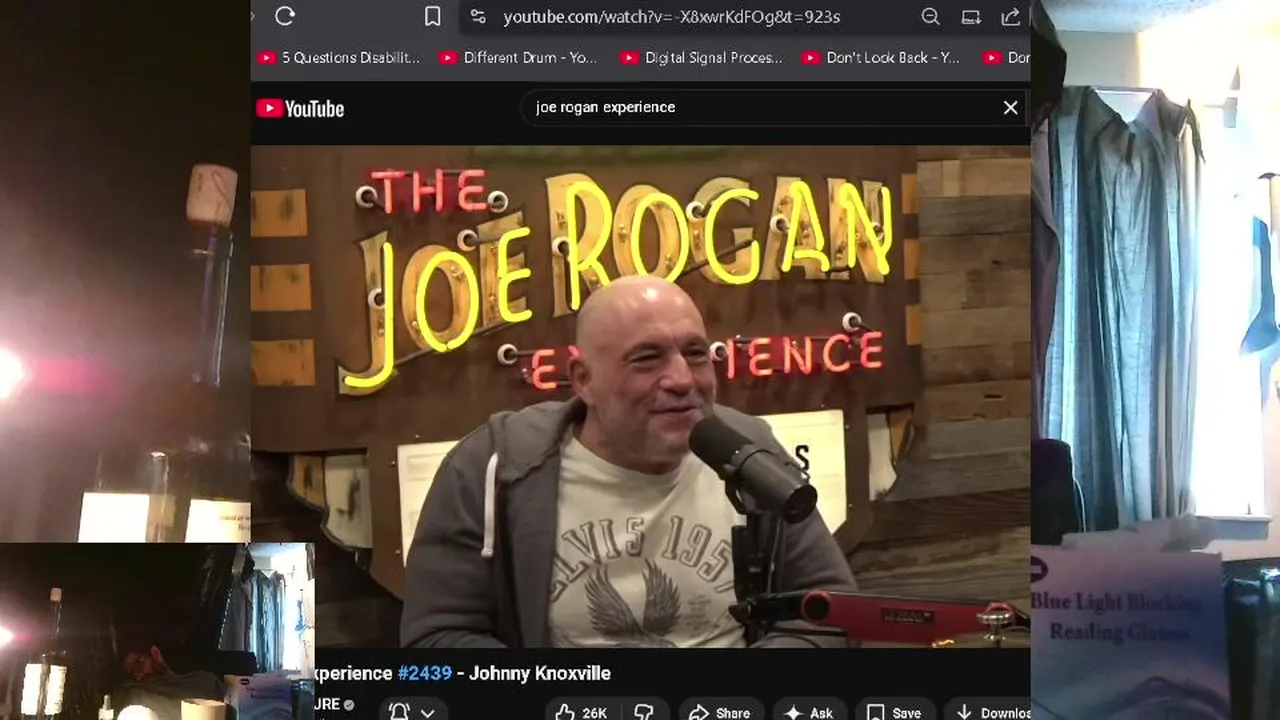Dislike the video with thumbs-down
This screenshot has height=720, width=1280.
coord(644,712)
